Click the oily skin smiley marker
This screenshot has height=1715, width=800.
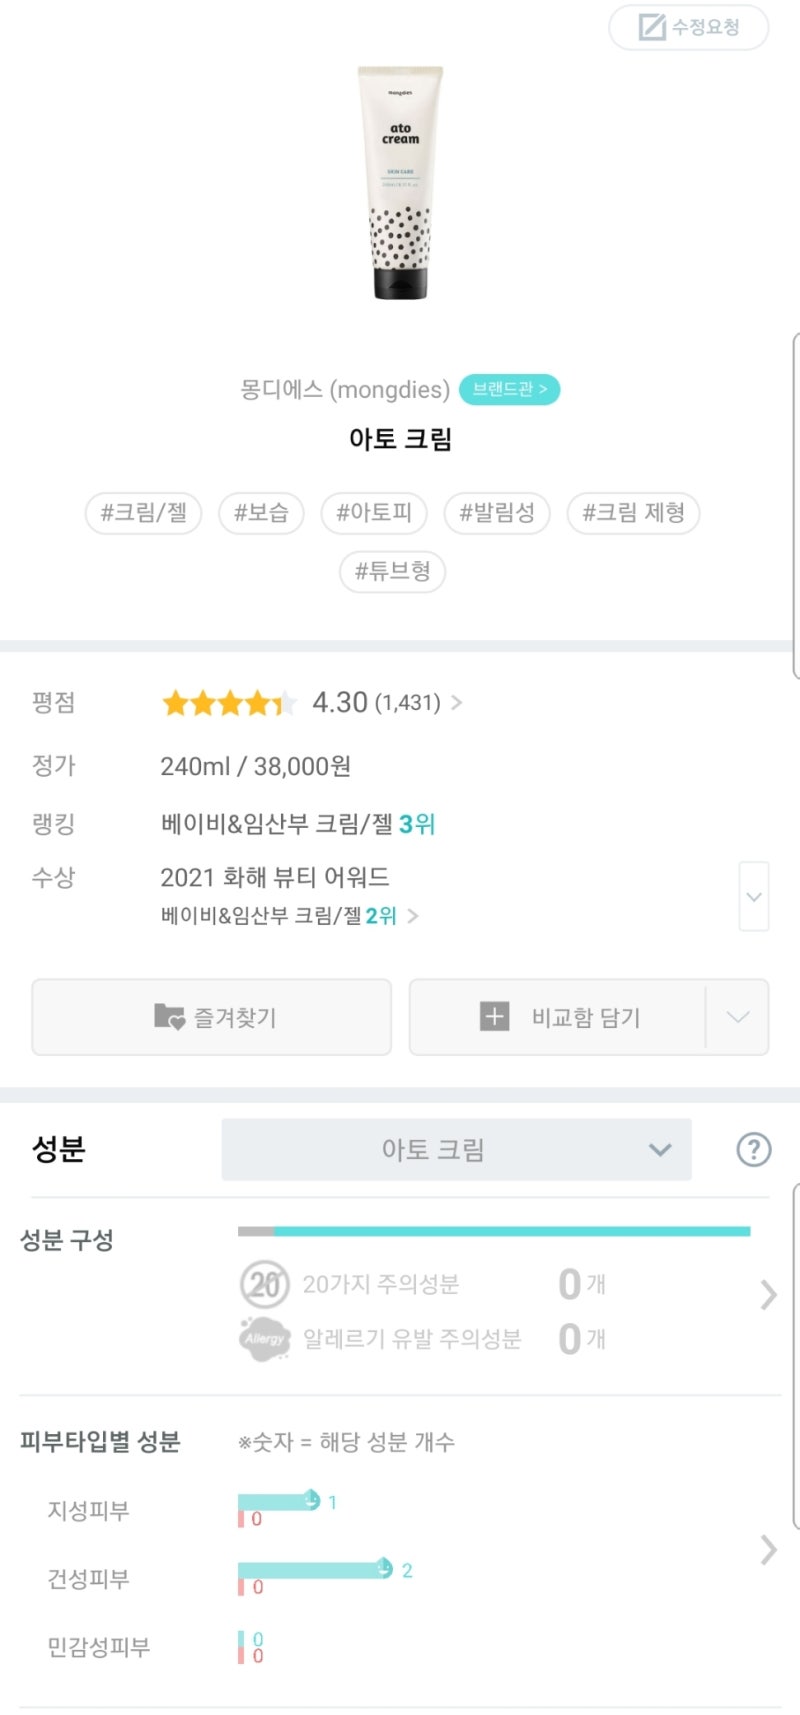(x=311, y=1500)
